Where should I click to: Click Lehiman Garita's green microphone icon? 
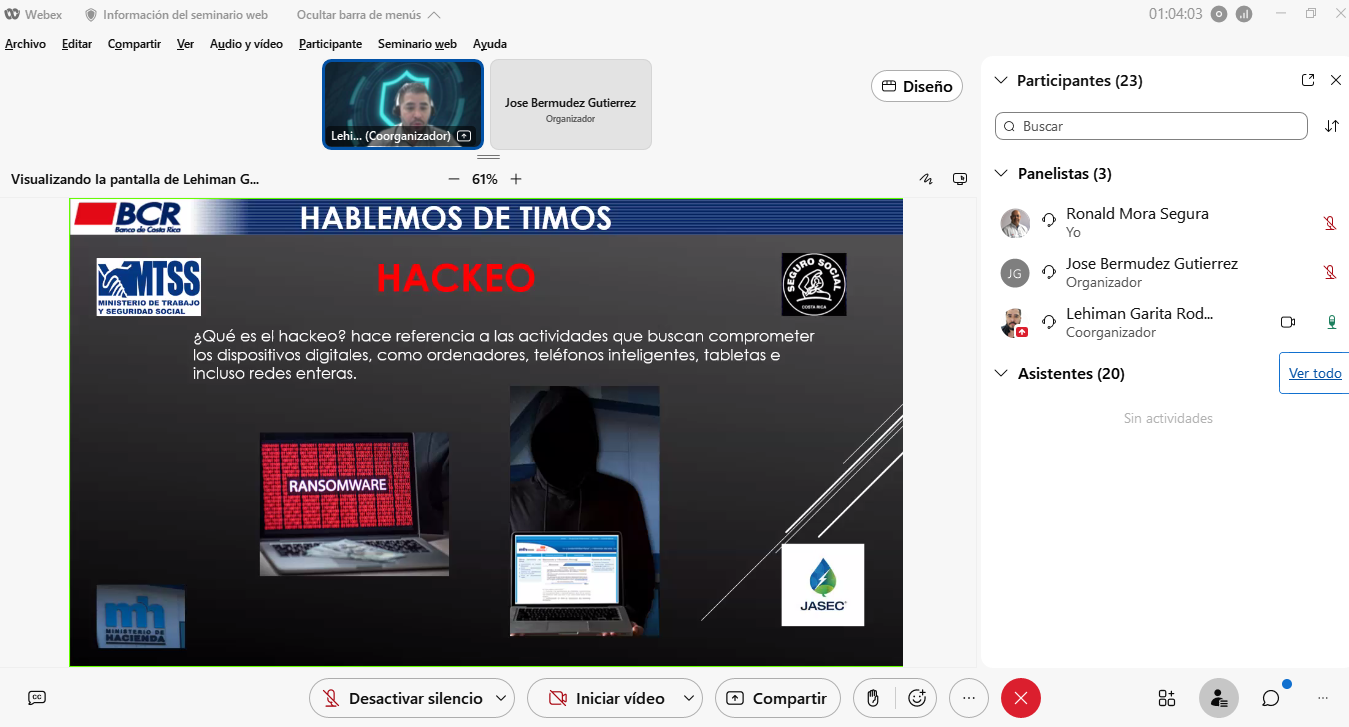point(1331,322)
